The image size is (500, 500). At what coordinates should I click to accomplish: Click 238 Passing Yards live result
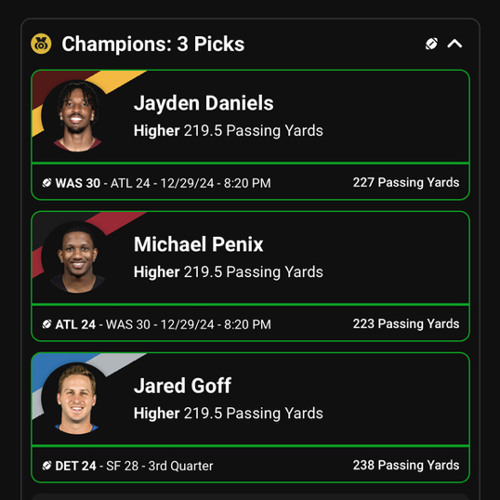(406, 465)
